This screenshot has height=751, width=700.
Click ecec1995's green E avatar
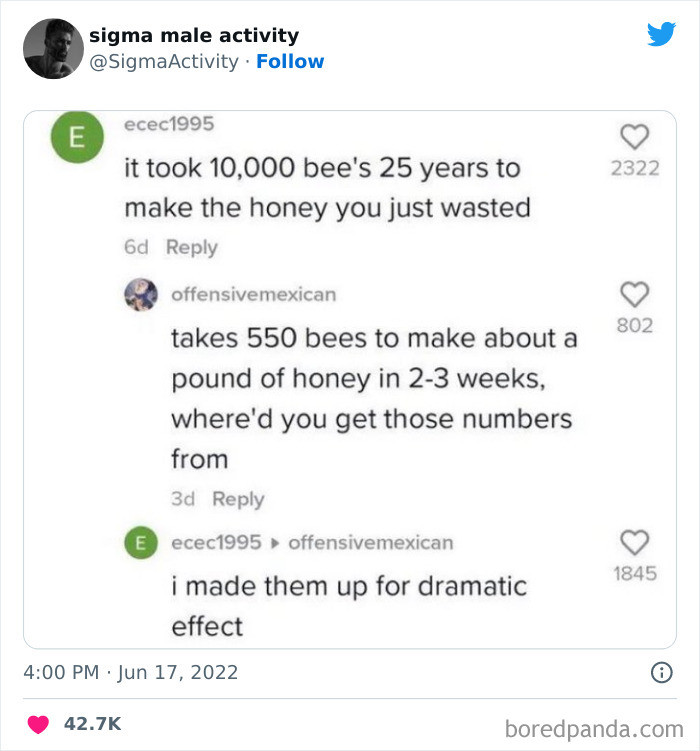(75, 141)
